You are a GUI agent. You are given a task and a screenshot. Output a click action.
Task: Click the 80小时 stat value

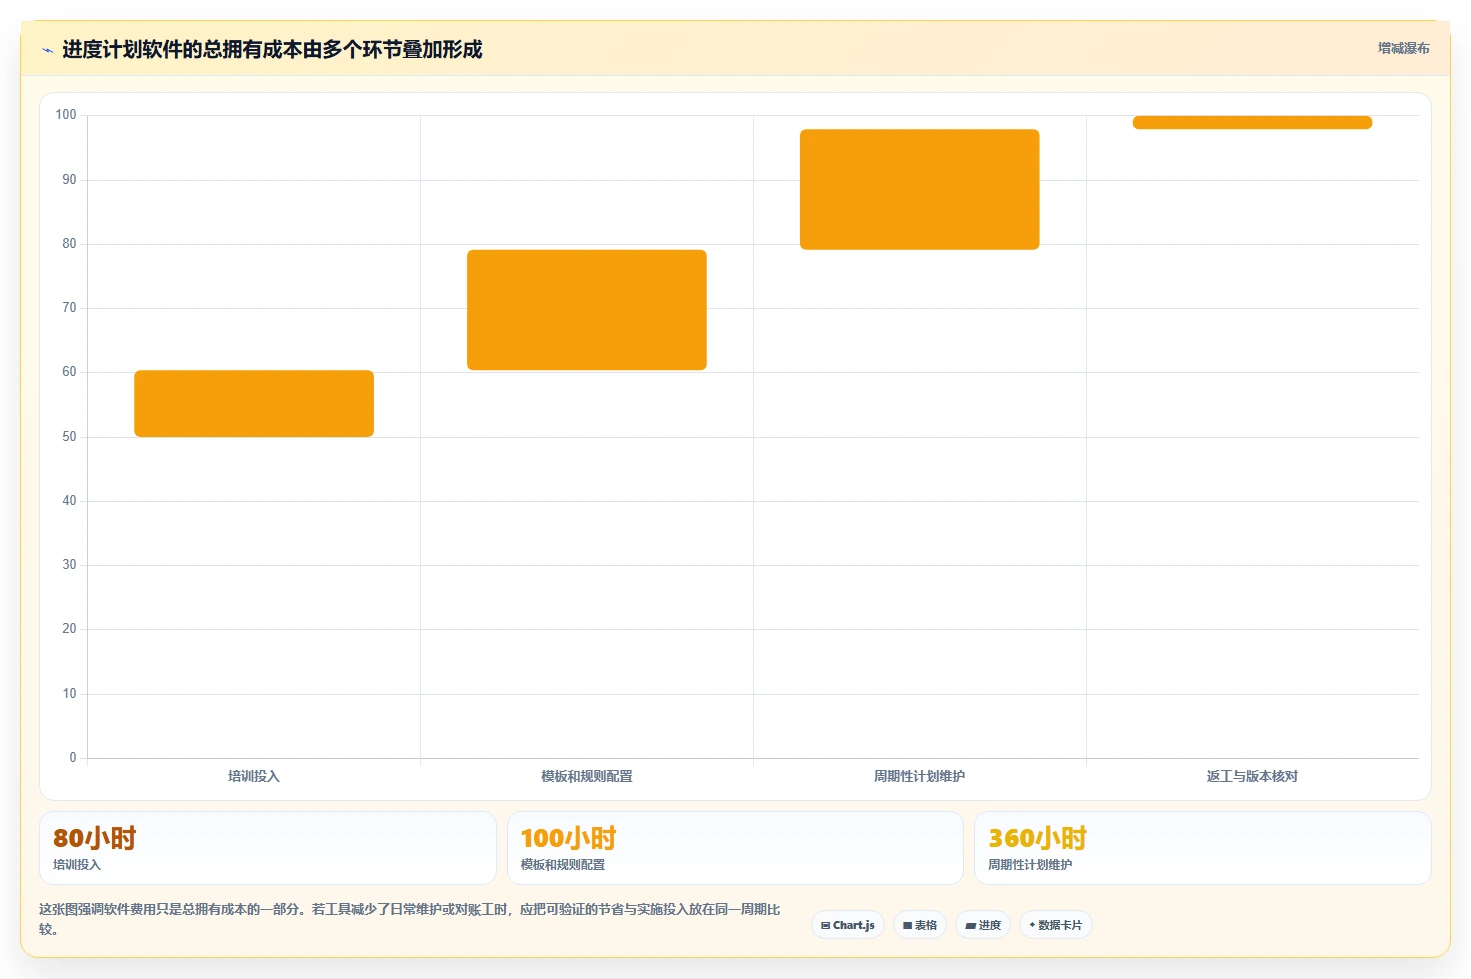[x=94, y=838]
